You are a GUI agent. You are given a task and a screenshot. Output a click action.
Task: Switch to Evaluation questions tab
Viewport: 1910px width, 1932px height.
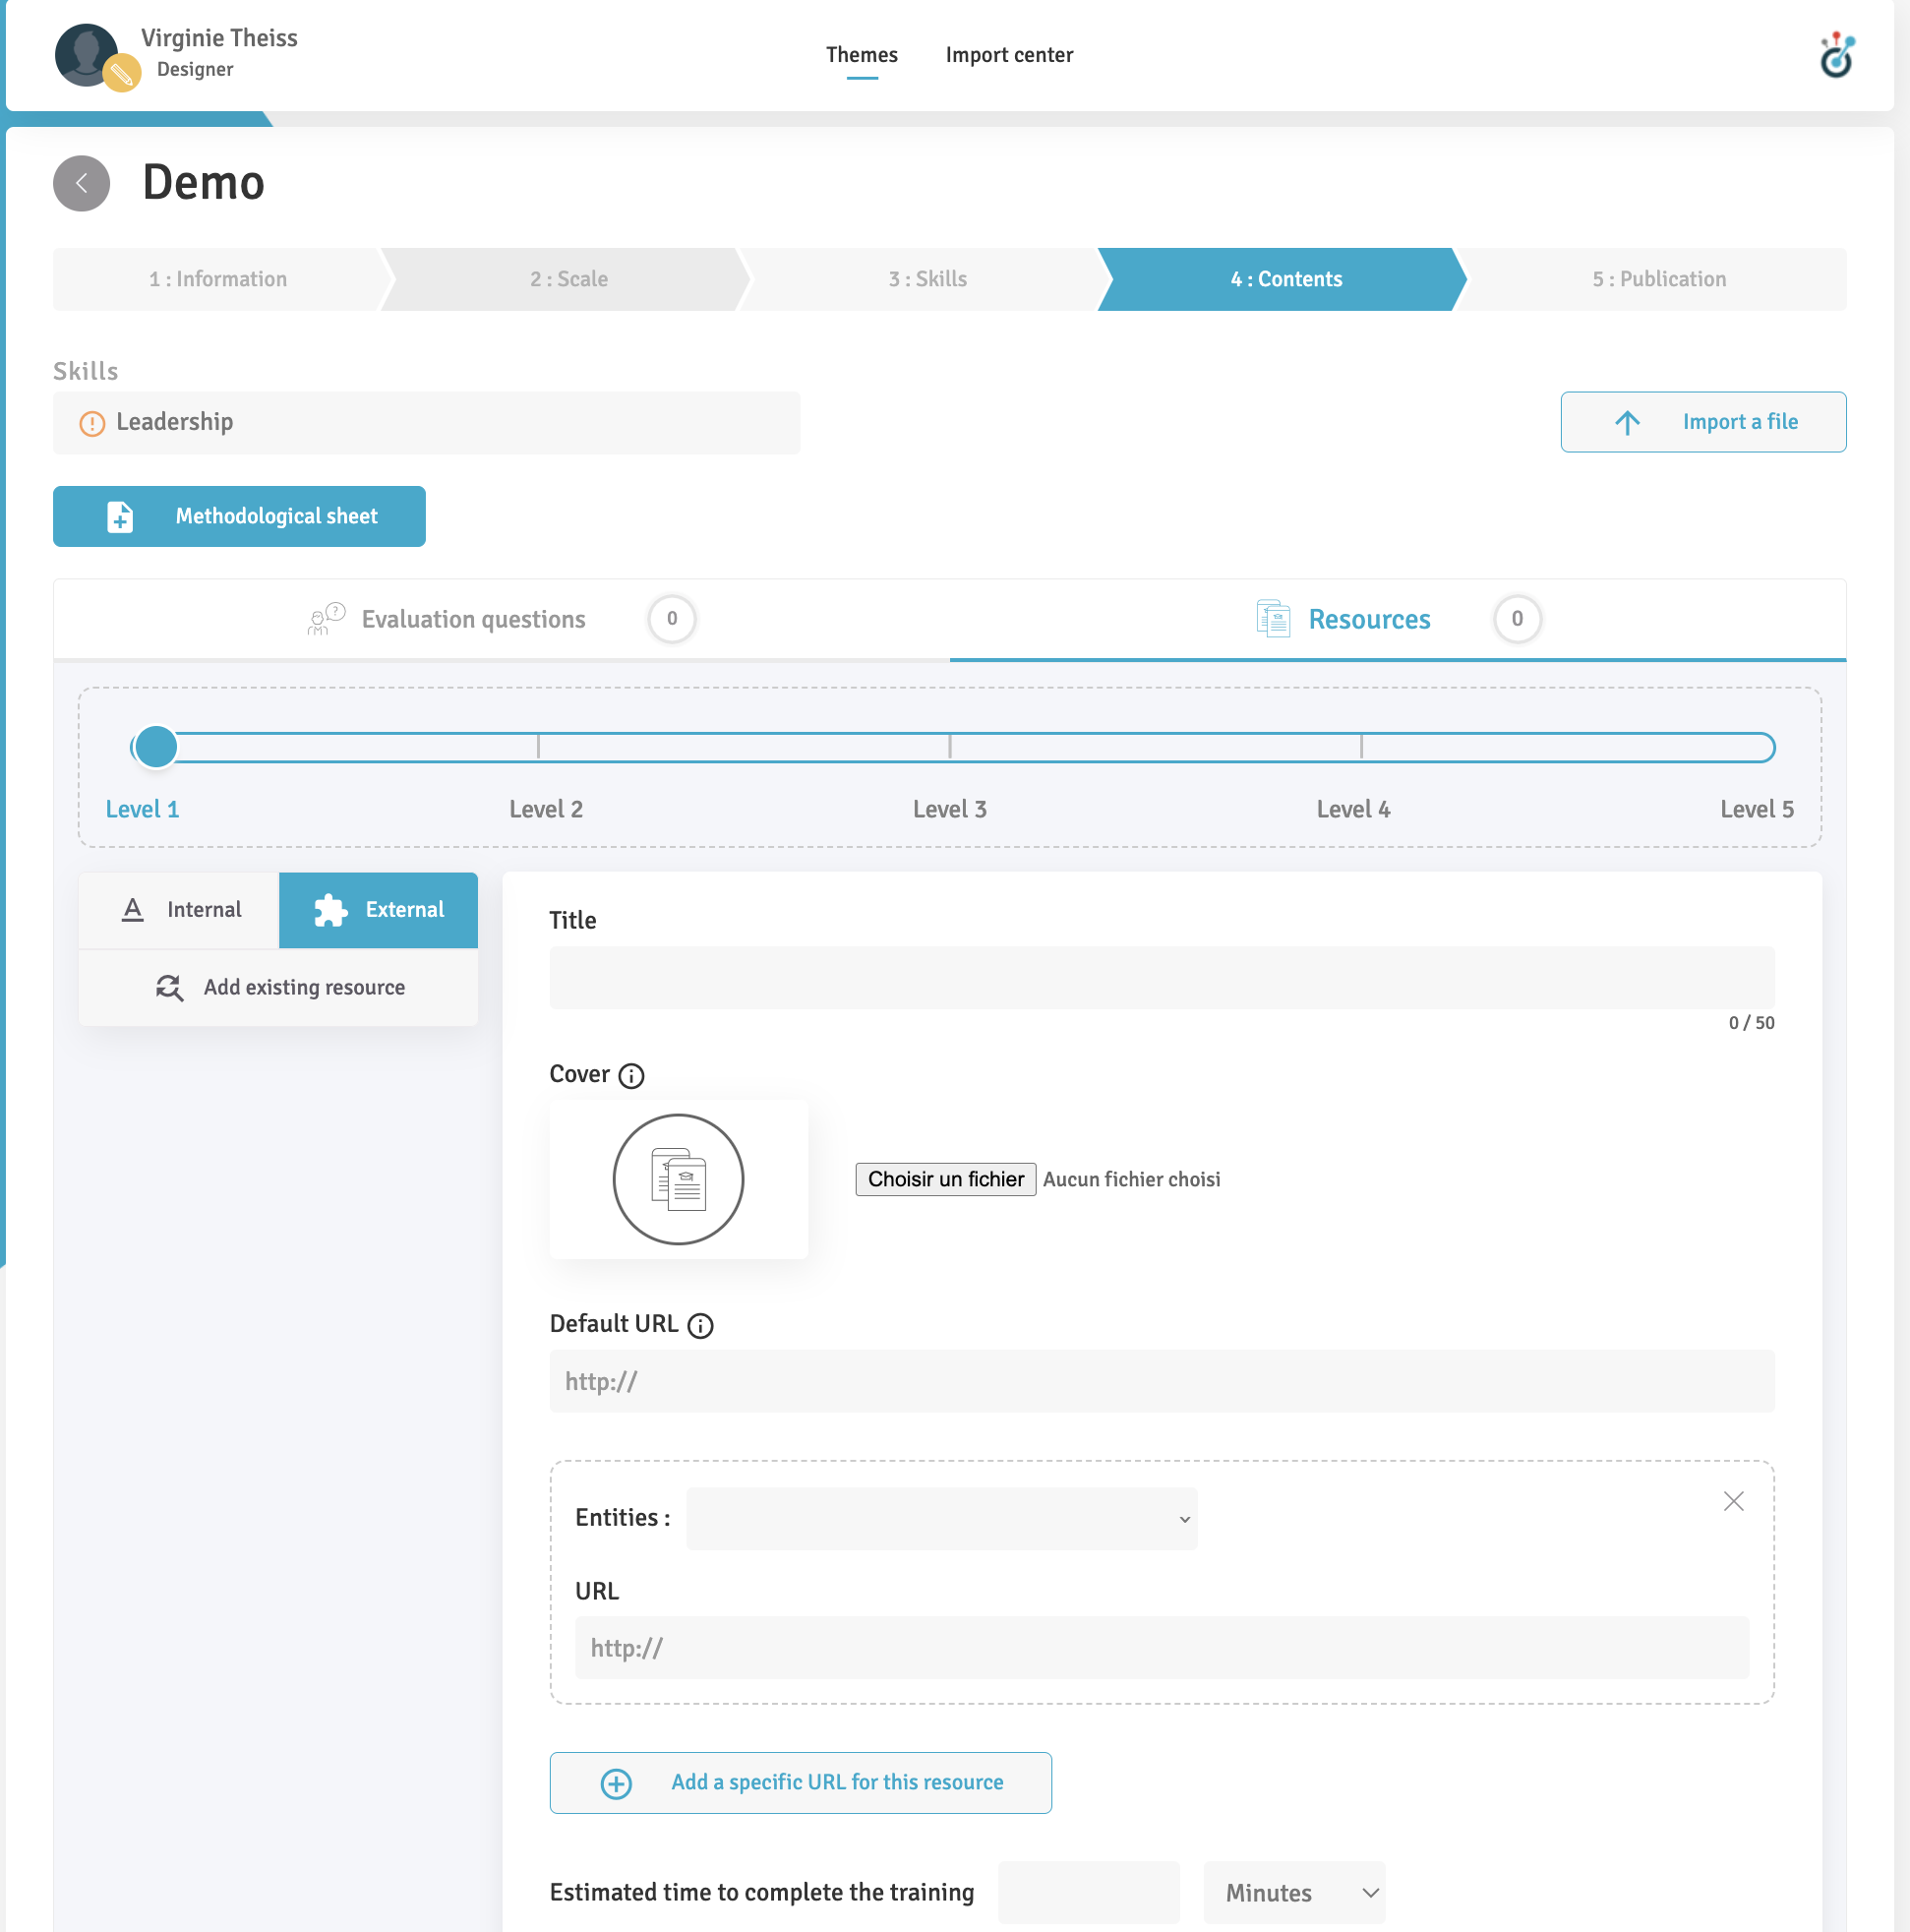coord(474,619)
